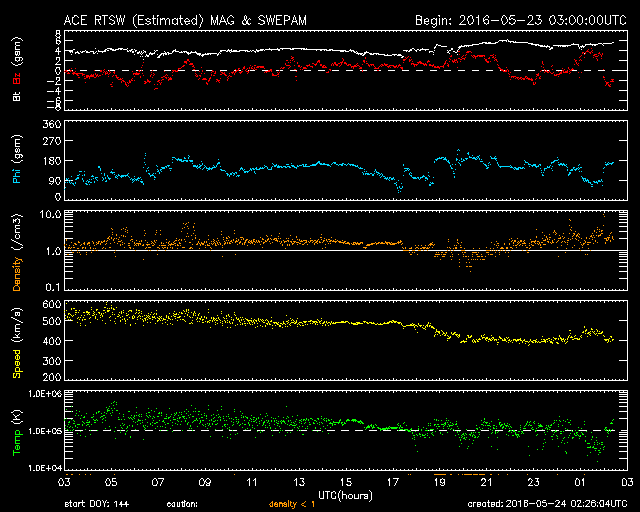This screenshot has width=640, height=512.
Task: Select the 1.0E+05 tick on Temp axis
Action: click(45, 431)
